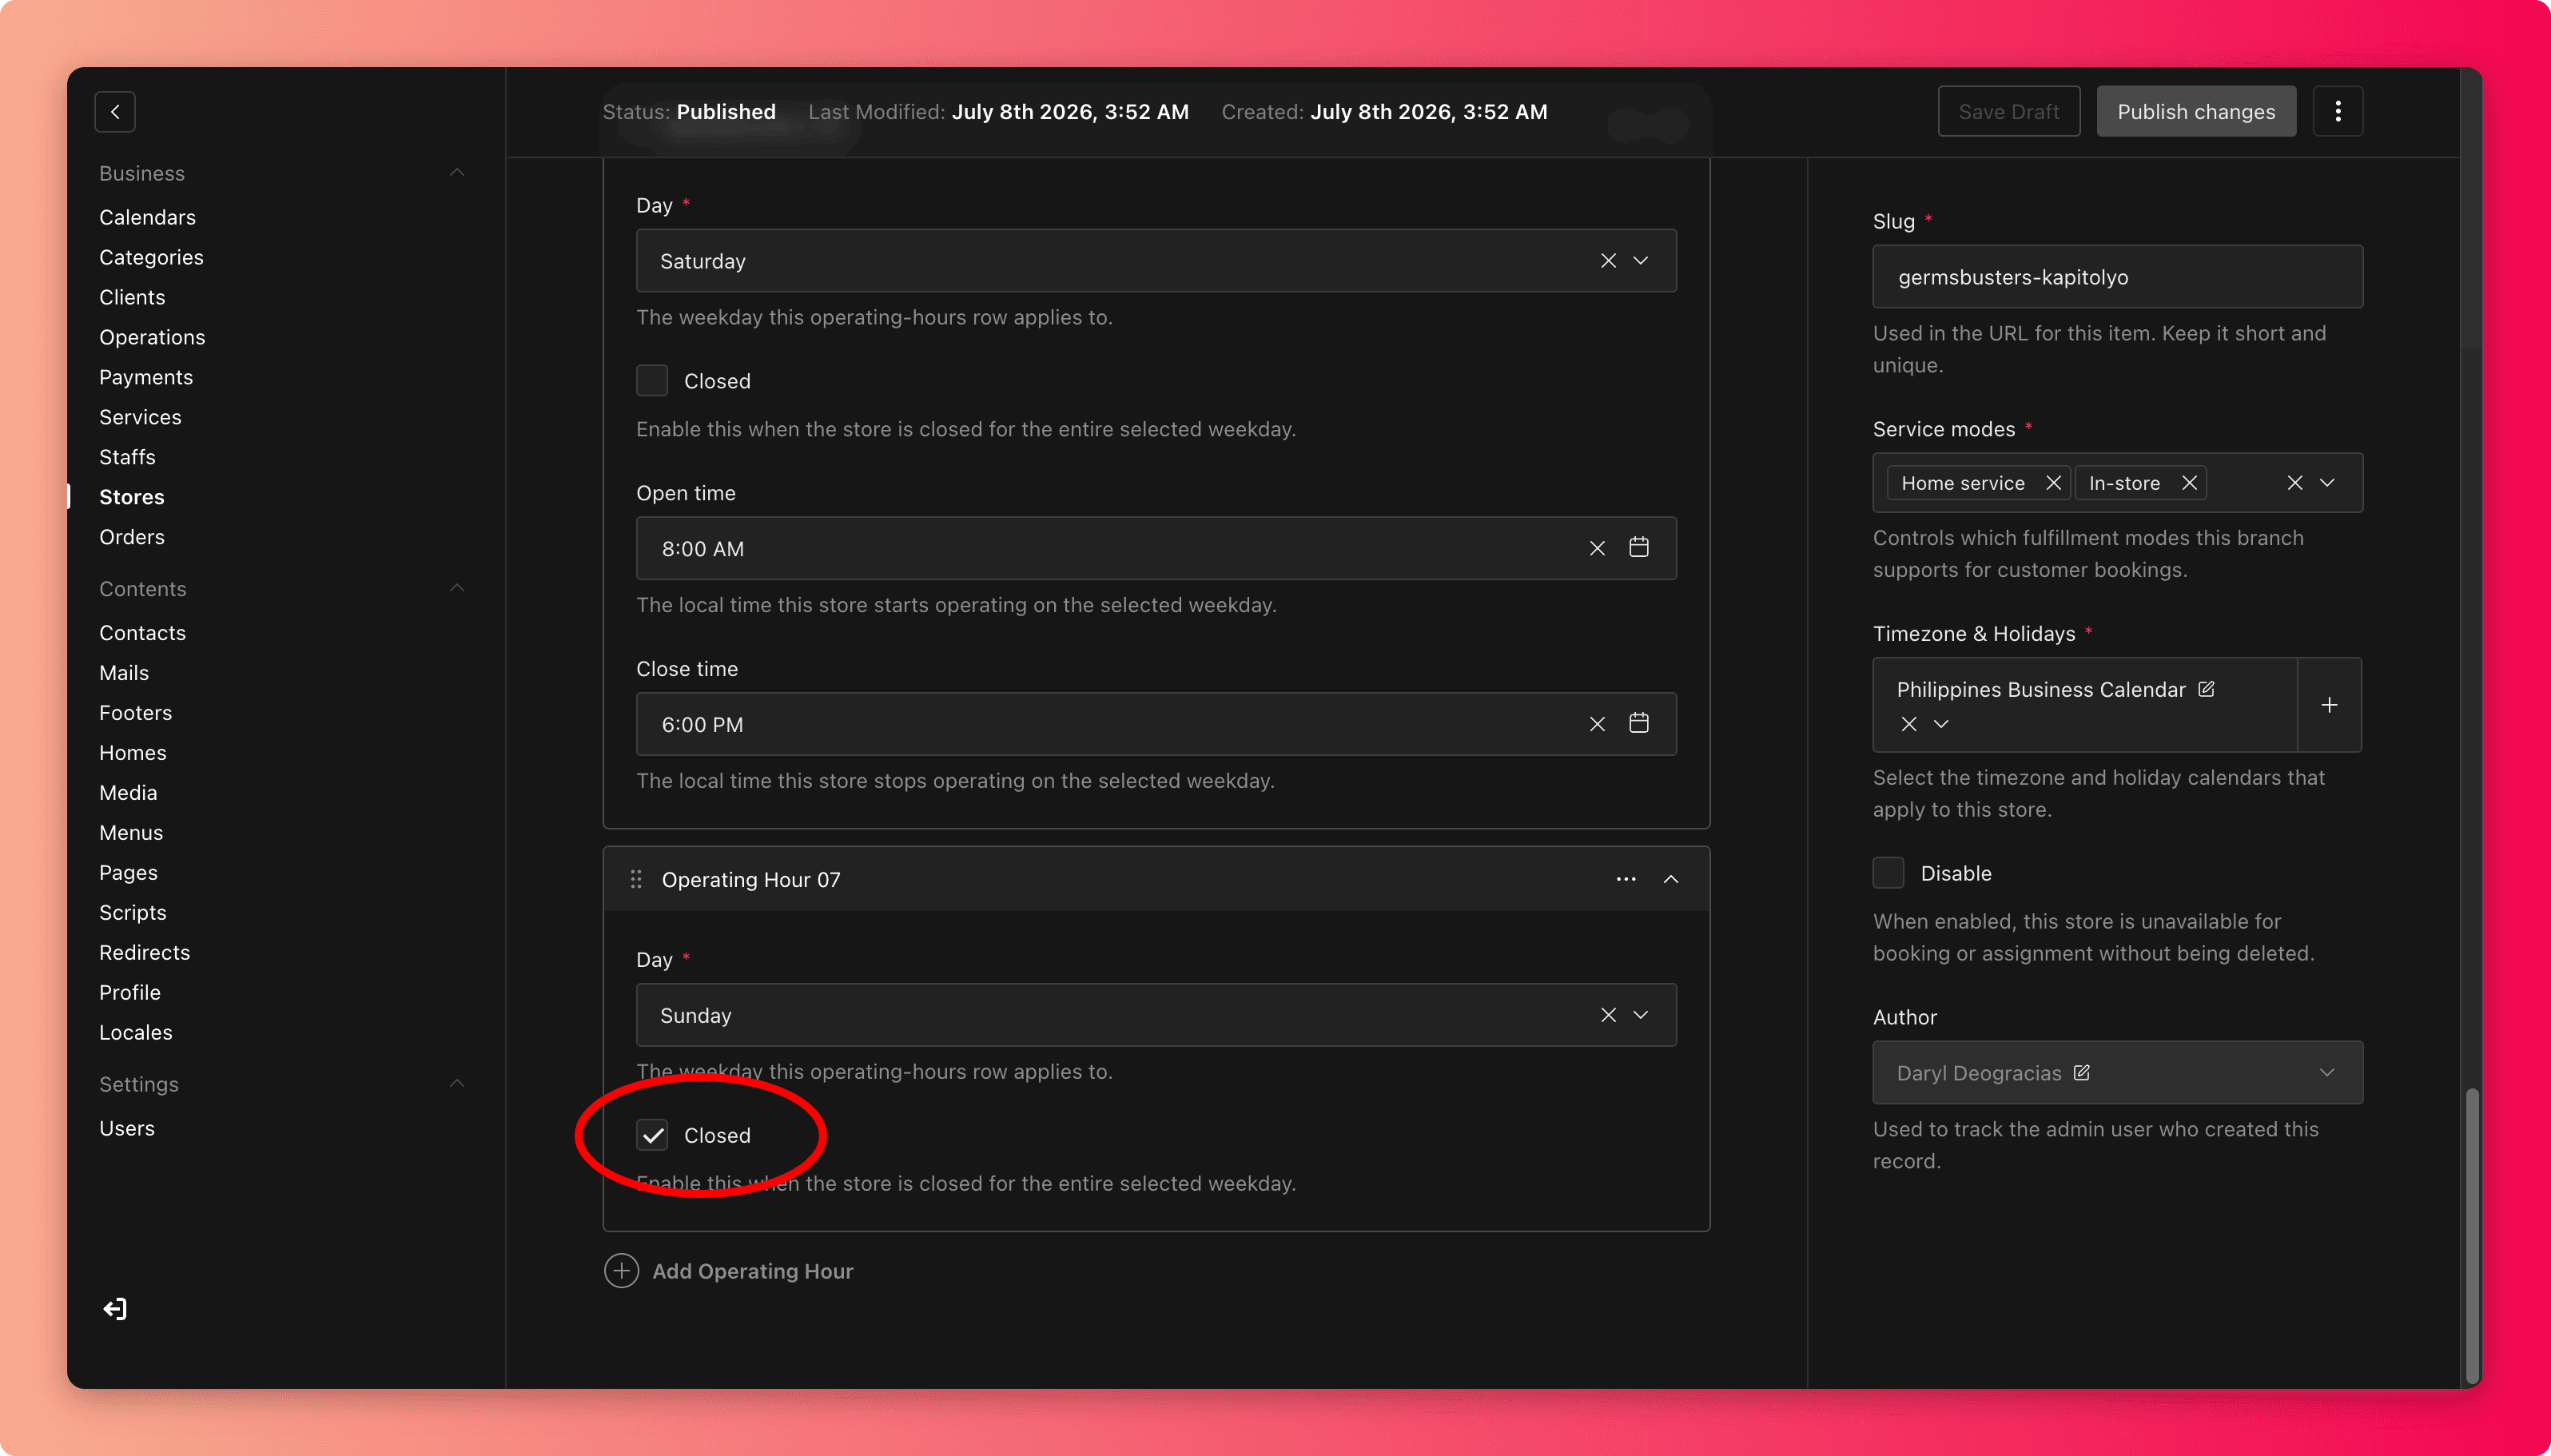Edit the Philippines Business Calendar entry

[2205, 689]
